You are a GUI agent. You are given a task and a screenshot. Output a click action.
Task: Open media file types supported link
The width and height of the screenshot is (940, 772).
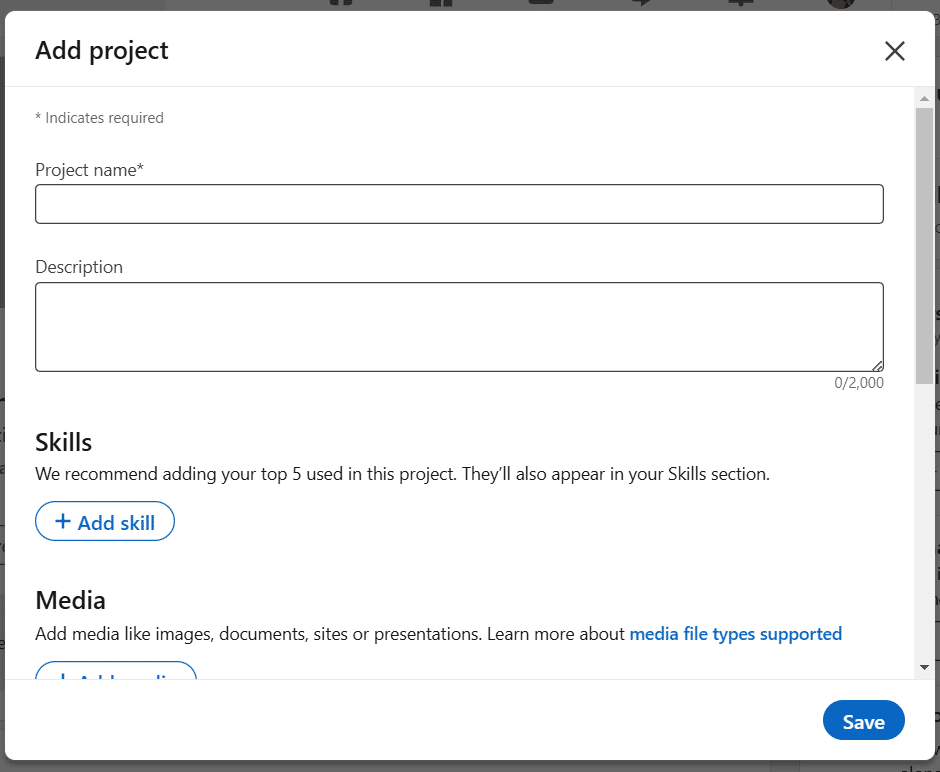coord(736,634)
